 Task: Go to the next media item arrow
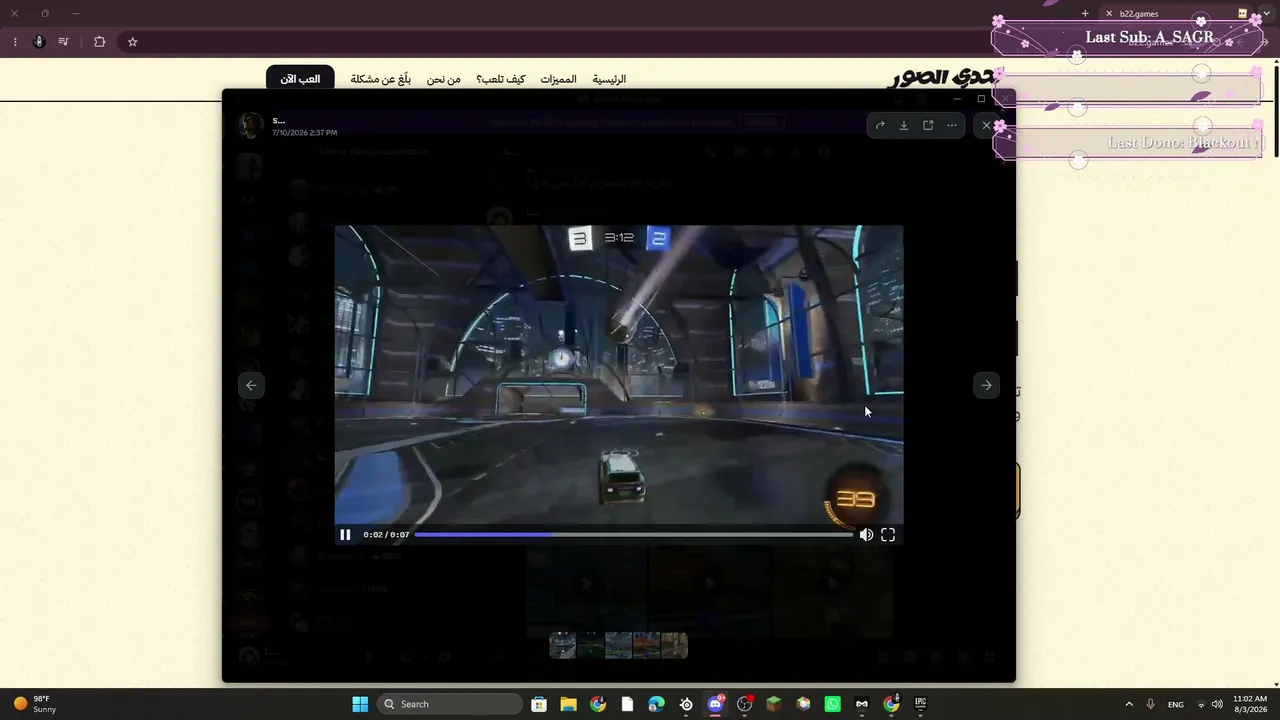click(986, 385)
